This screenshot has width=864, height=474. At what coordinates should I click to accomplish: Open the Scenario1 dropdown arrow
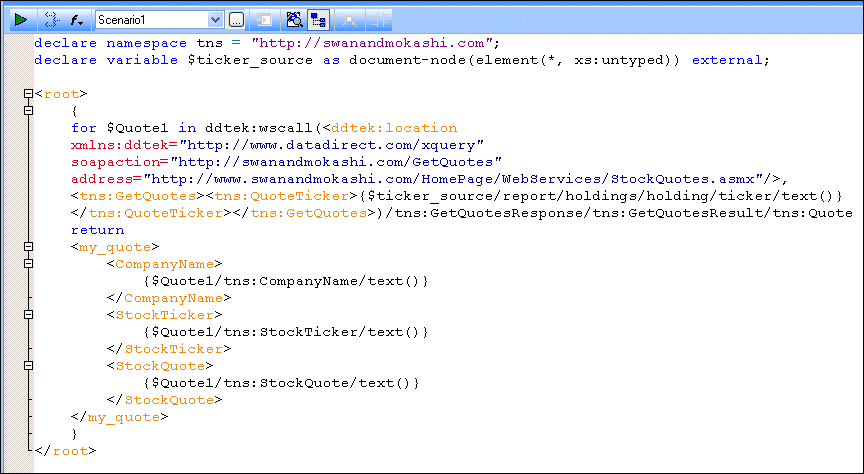pos(216,19)
